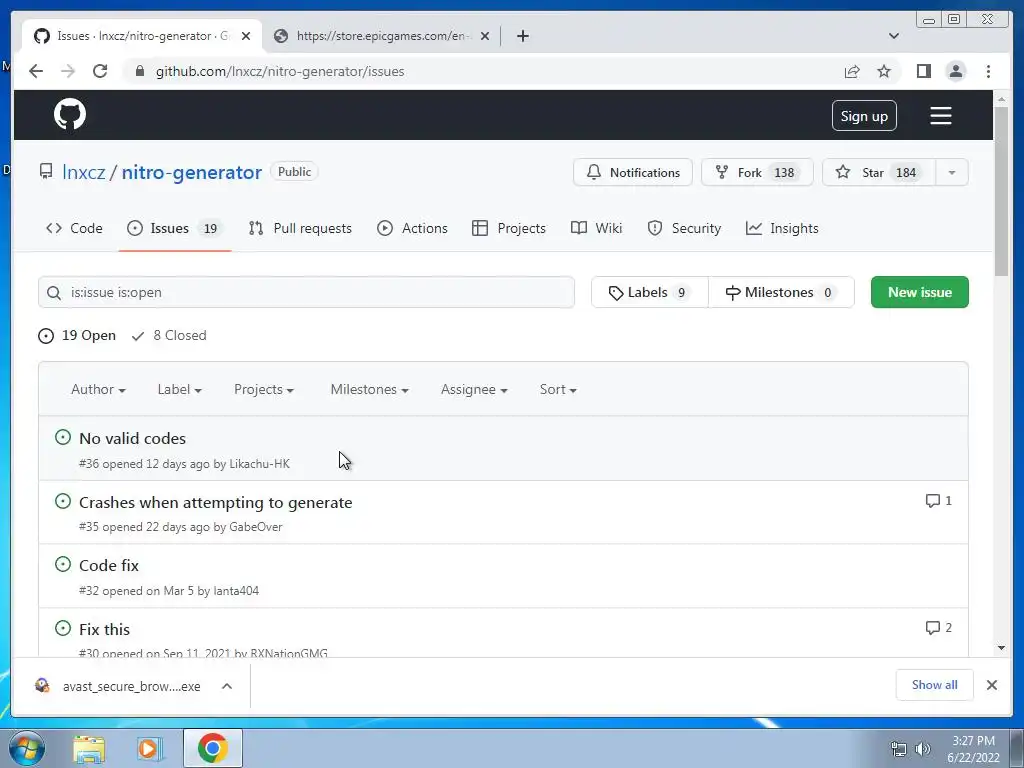Open the Insights tab
Image resolution: width=1024 pixels, height=768 pixels.
pyautogui.click(x=782, y=228)
